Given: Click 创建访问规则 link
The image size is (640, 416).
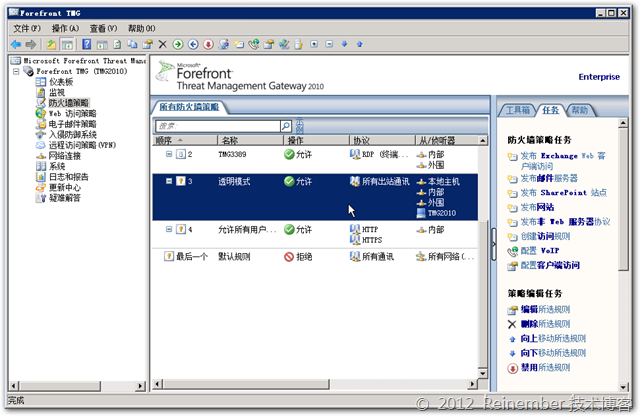Looking at the screenshot, I should click(x=545, y=236).
